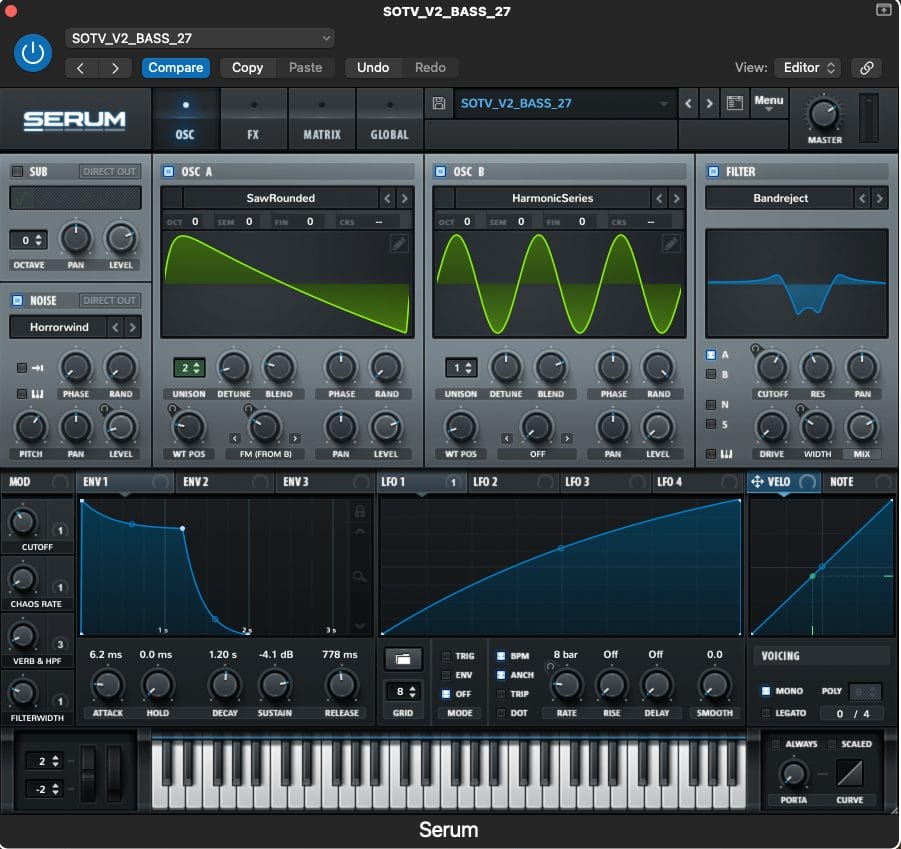
Task: Enable LFO TRIG mode
Action: [x=446, y=656]
